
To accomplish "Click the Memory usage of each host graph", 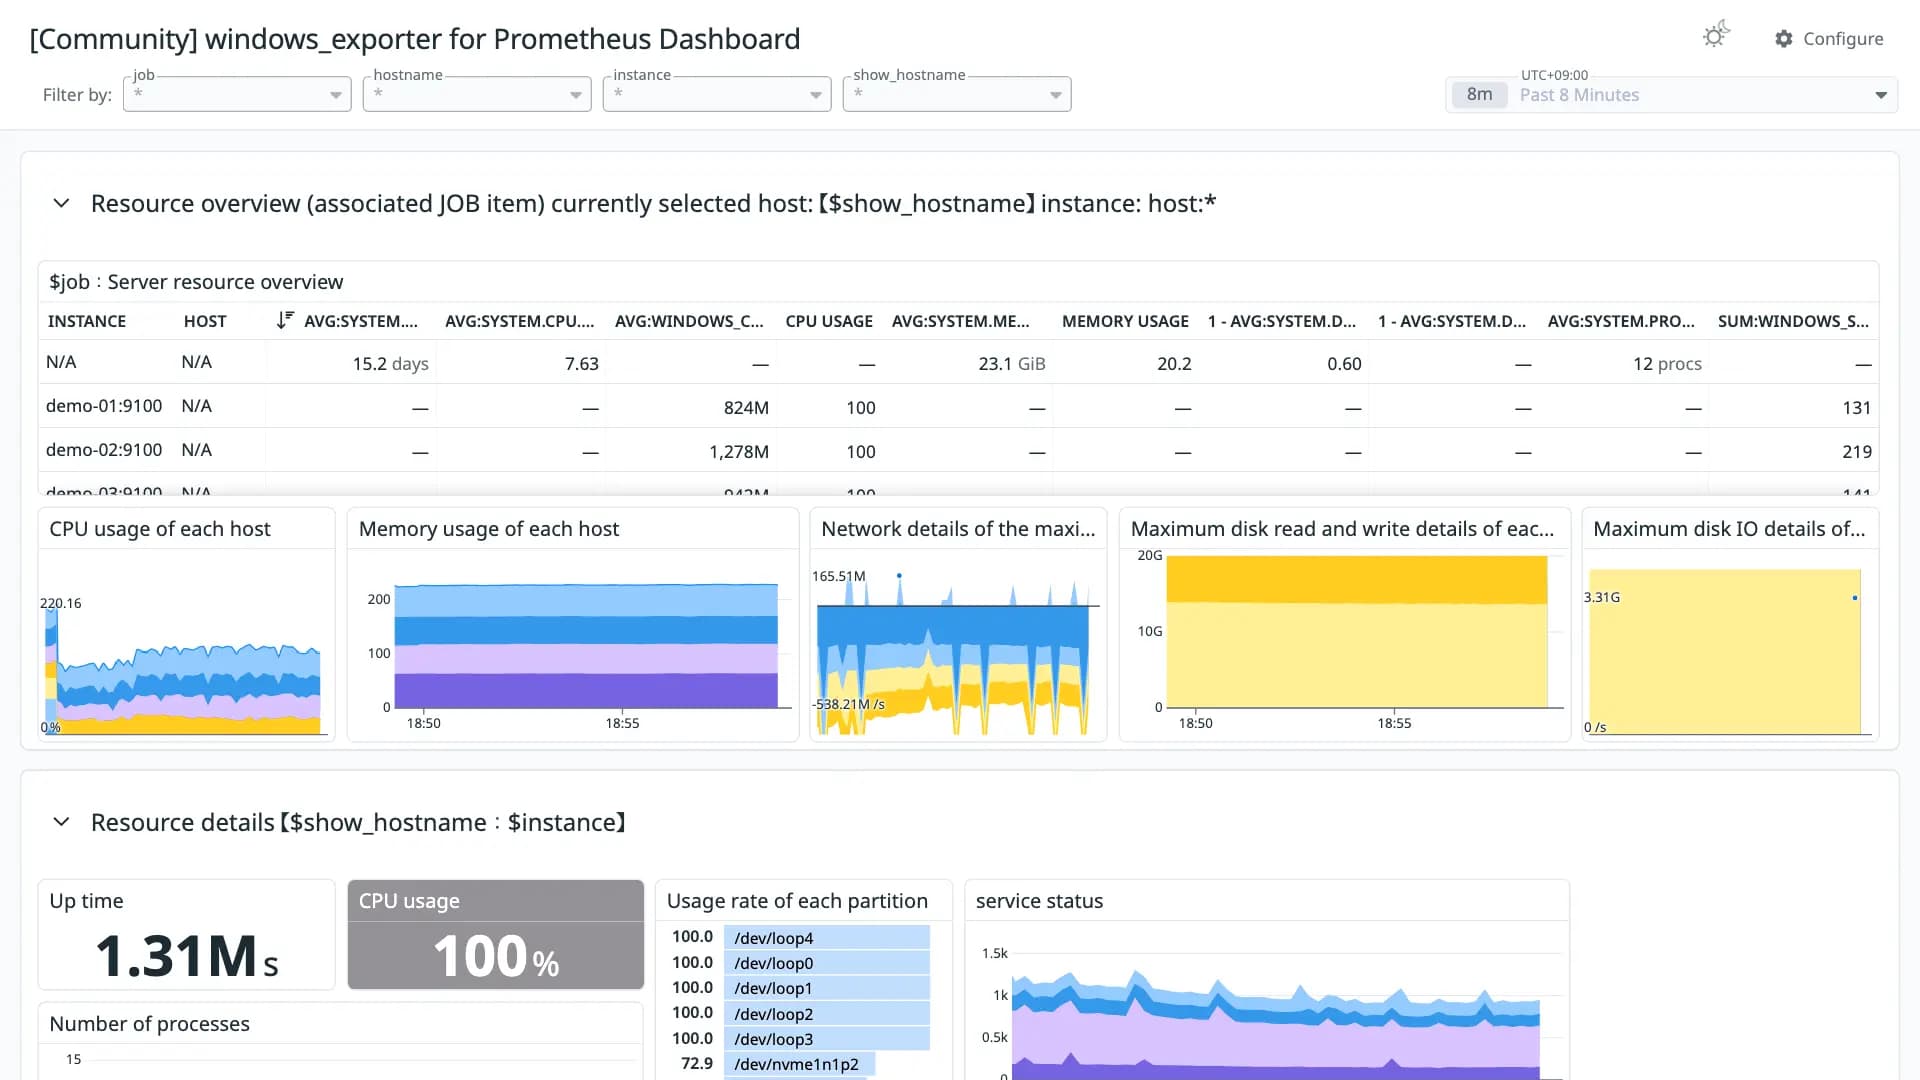I will click(585, 646).
